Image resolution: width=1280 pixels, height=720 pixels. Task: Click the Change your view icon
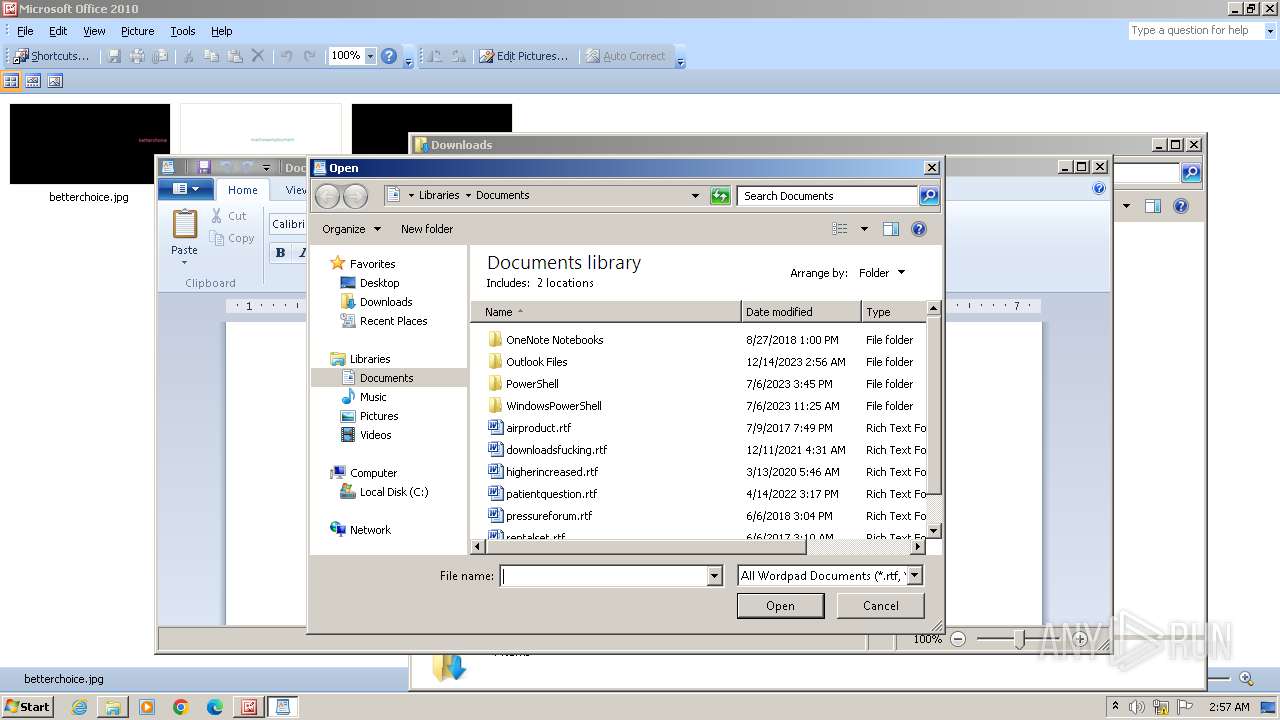click(840, 229)
